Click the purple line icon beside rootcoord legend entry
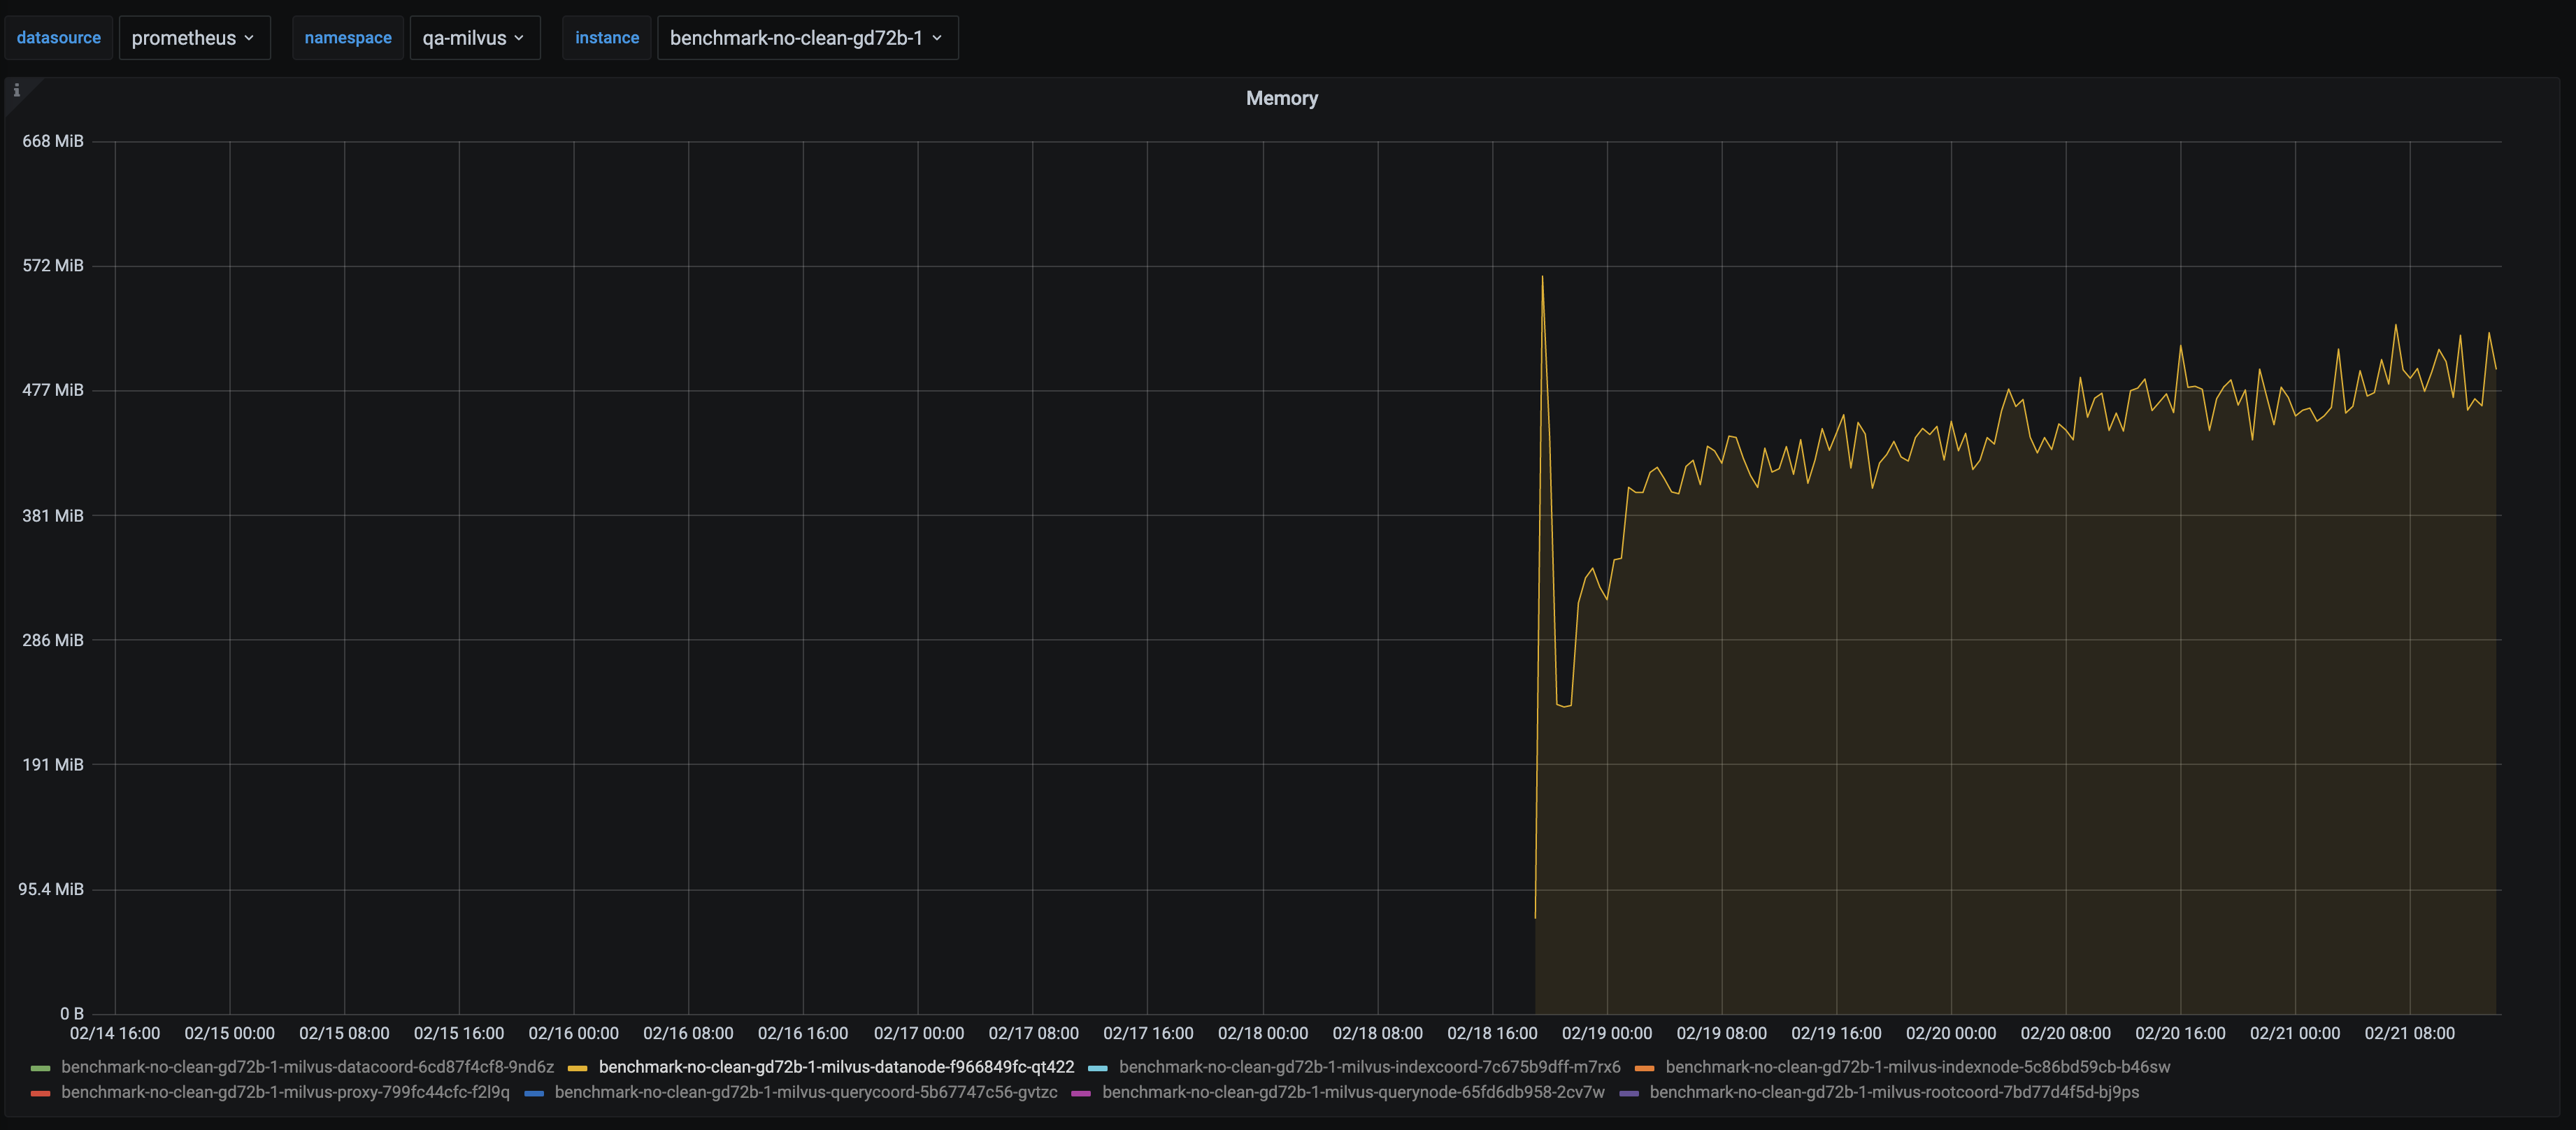This screenshot has width=2576, height=1130. click(x=1628, y=1093)
